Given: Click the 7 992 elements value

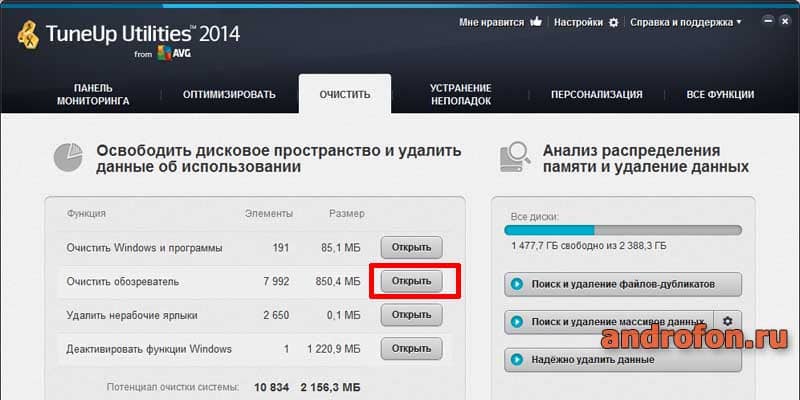Looking at the screenshot, I should 277,282.
